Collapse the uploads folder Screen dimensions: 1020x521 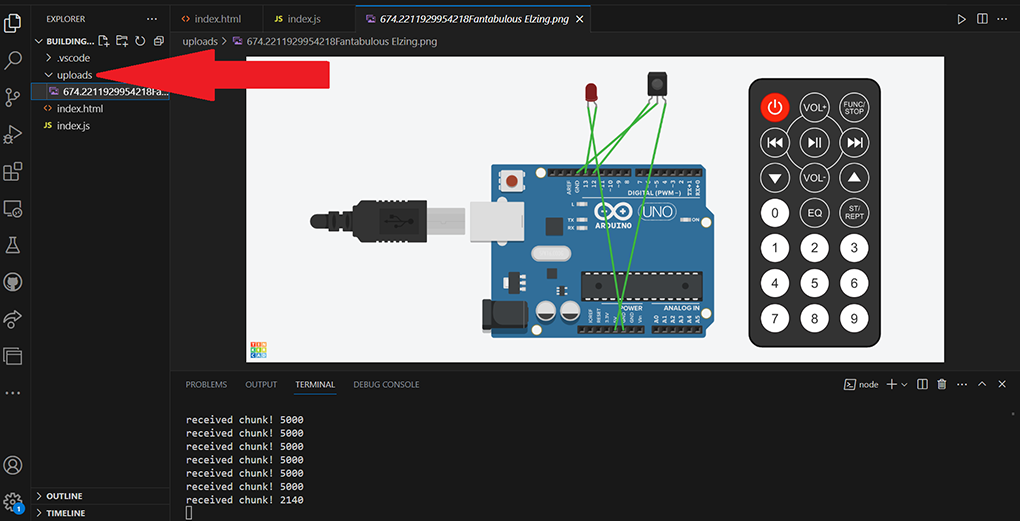(100, 75)
